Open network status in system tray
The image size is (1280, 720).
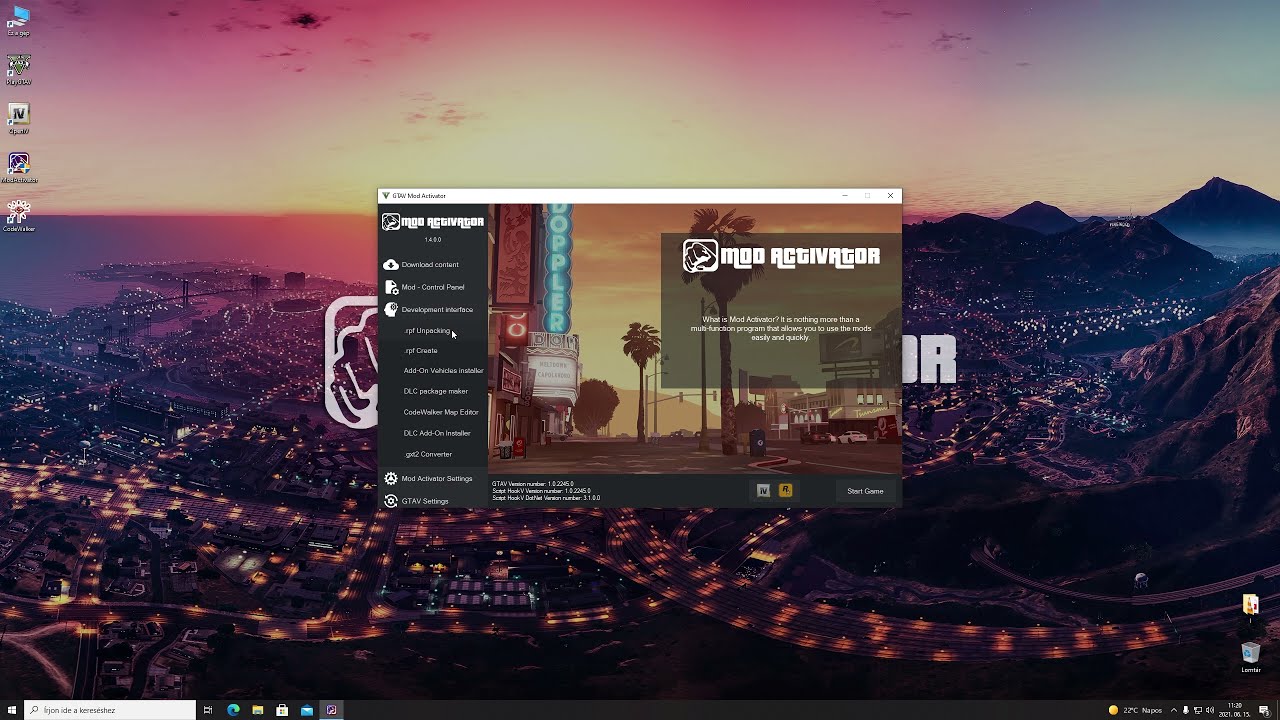pos(1198,710)
